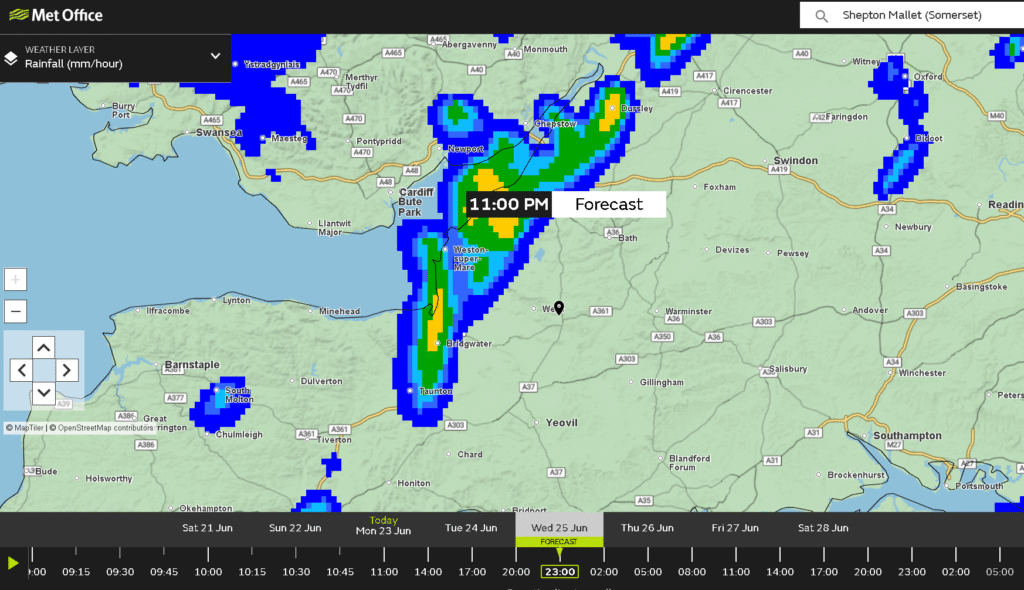
Task: Click the search magnifier icon
Action: [822, 16]
